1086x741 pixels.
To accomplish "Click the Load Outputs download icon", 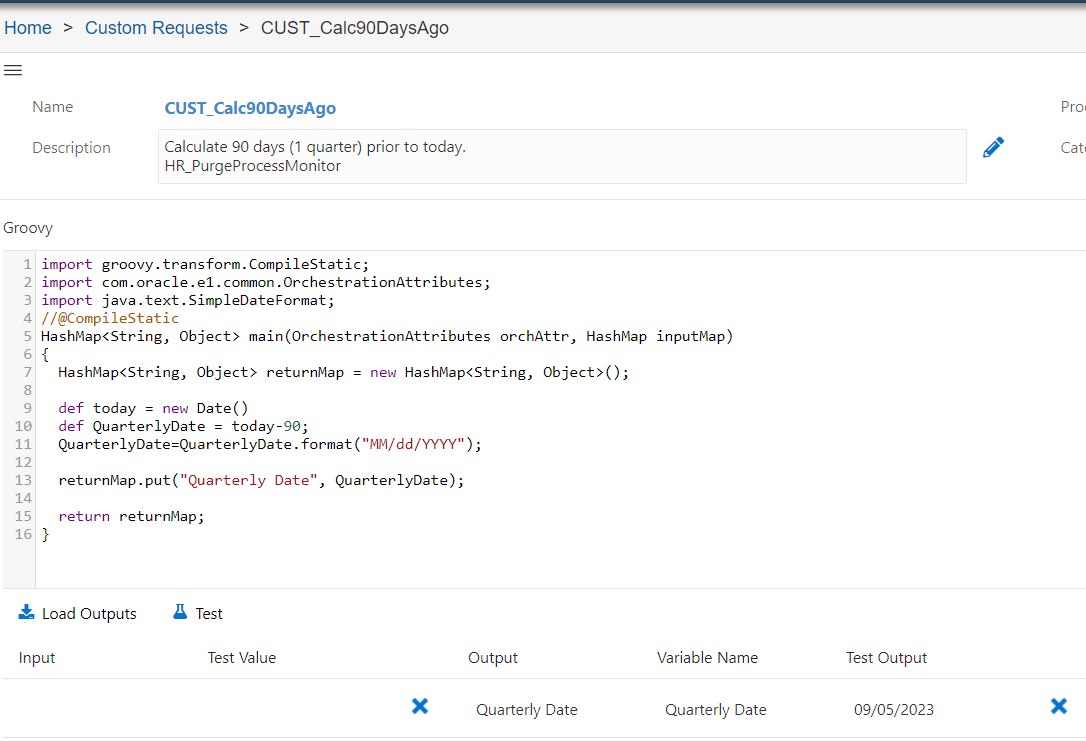I will [26, 612].
